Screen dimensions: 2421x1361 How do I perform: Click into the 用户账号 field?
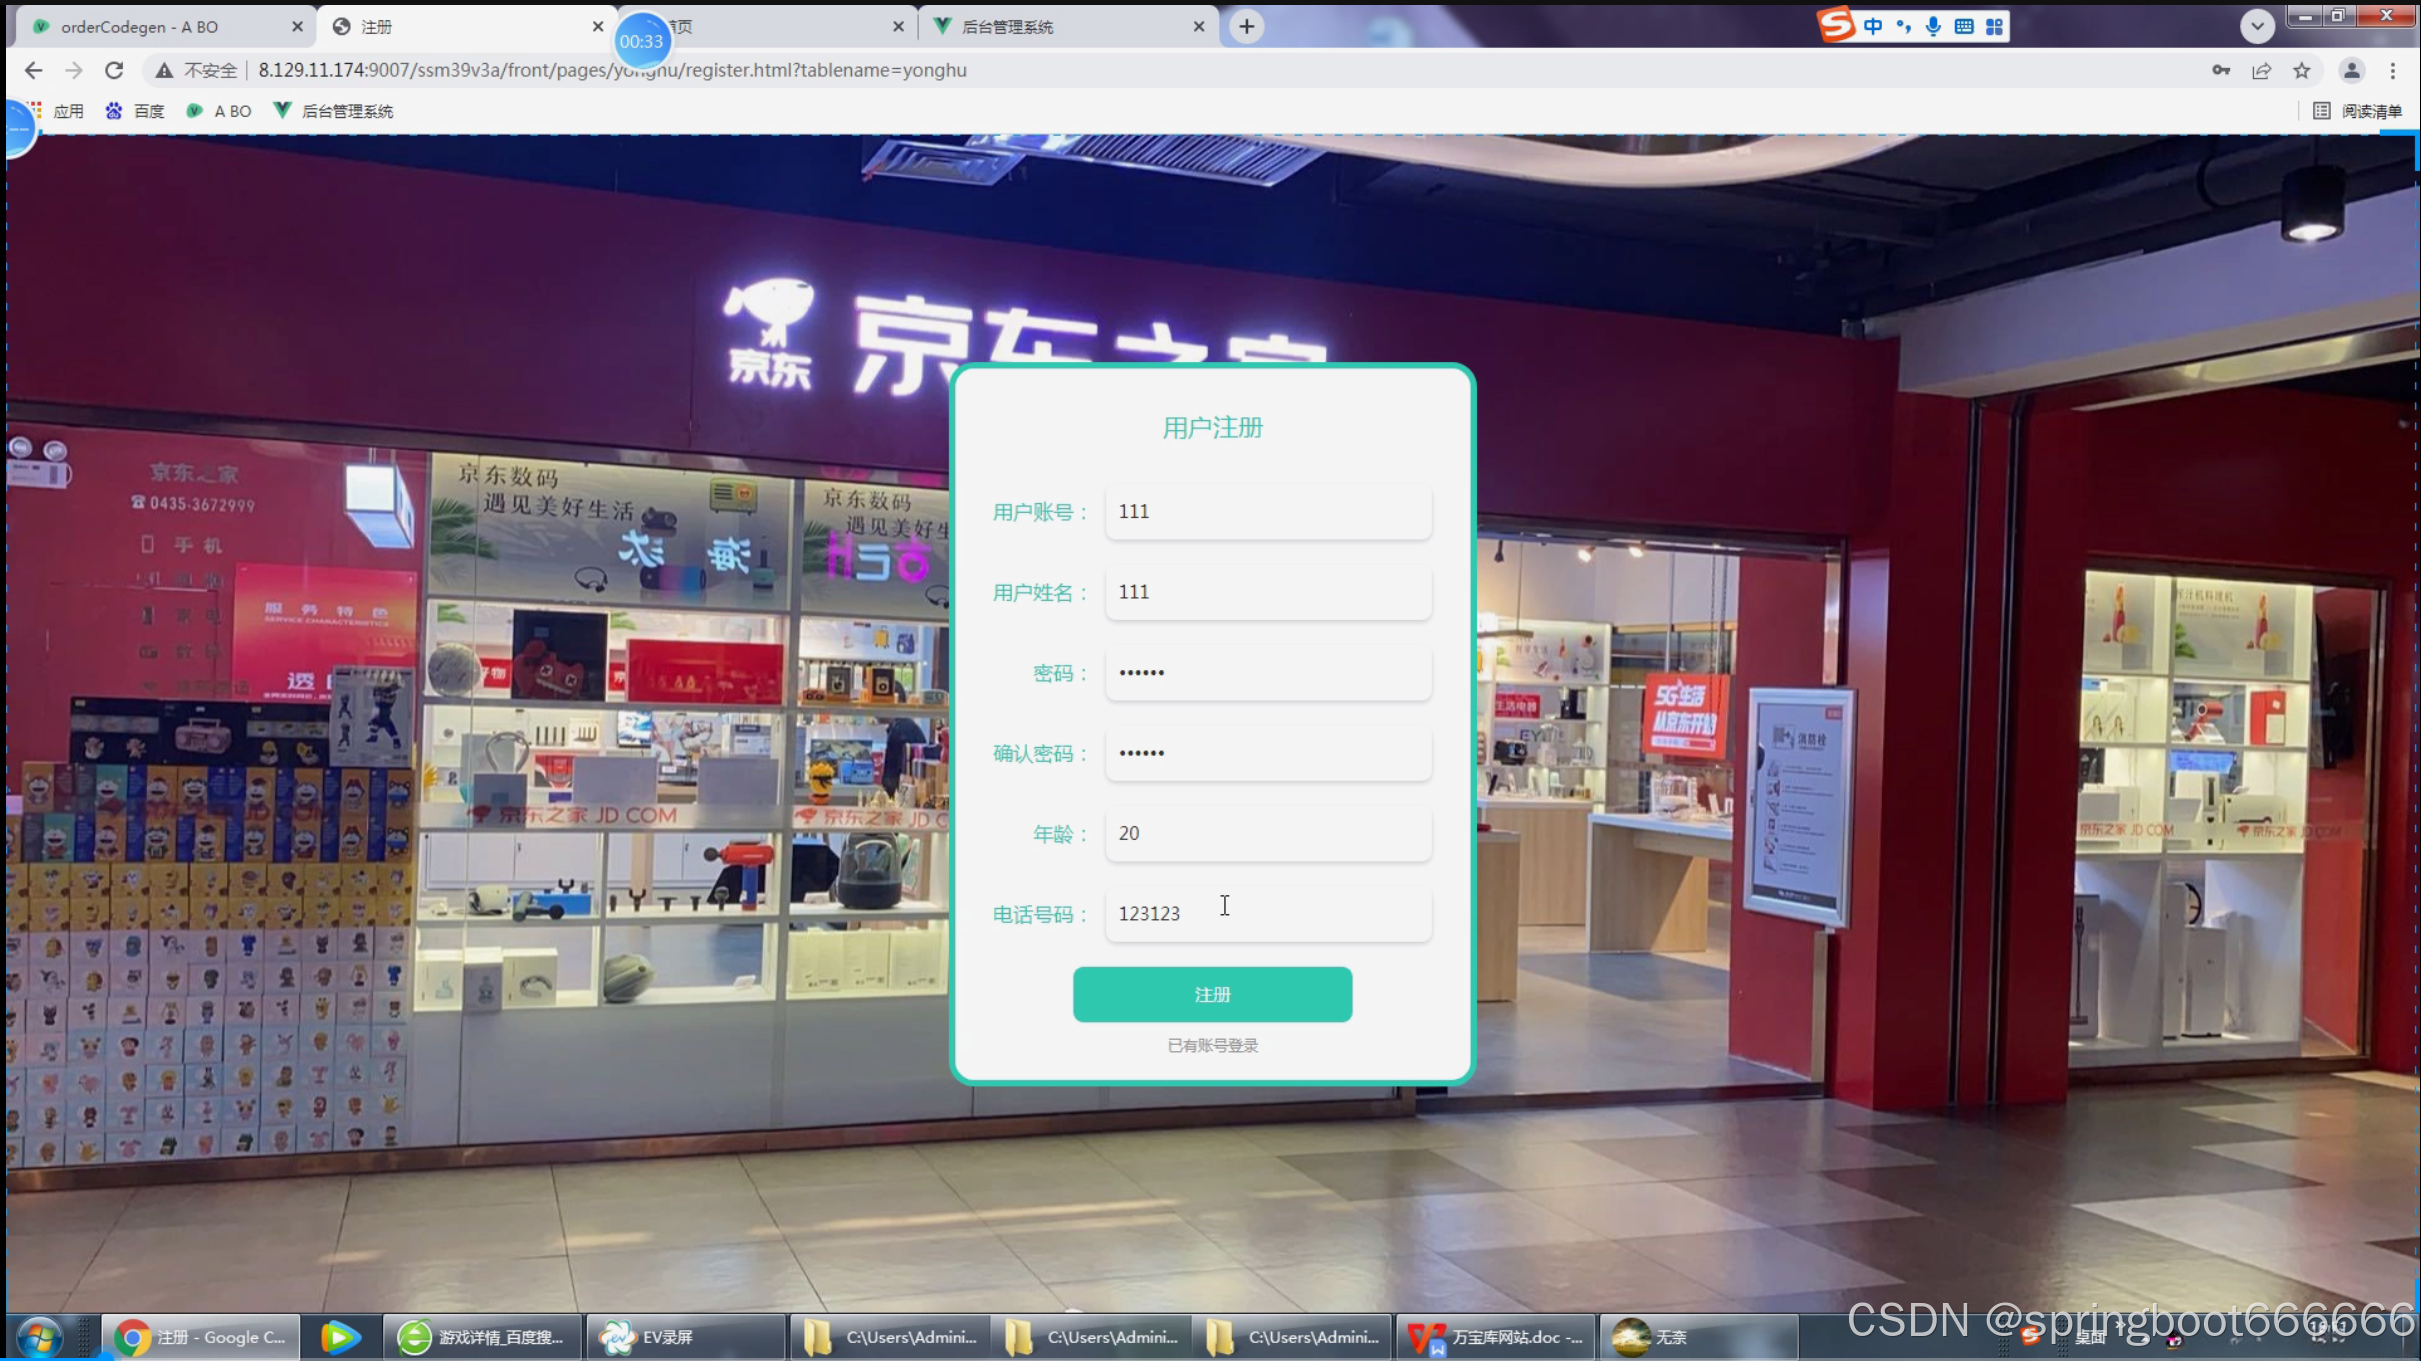tap(1267, 511)
